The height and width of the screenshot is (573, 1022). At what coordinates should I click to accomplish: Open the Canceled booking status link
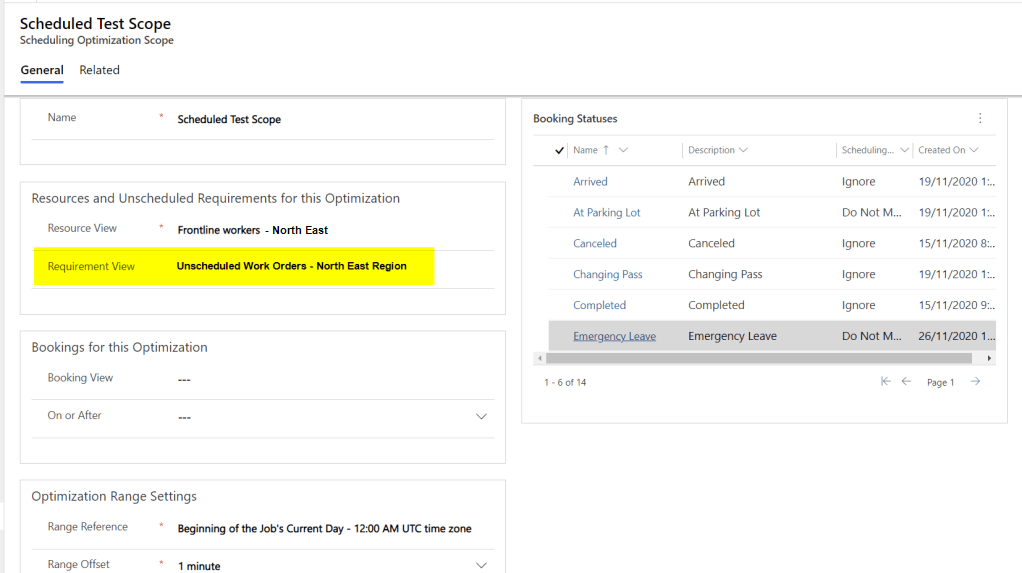pyautogui.click(x=595, y=243)
